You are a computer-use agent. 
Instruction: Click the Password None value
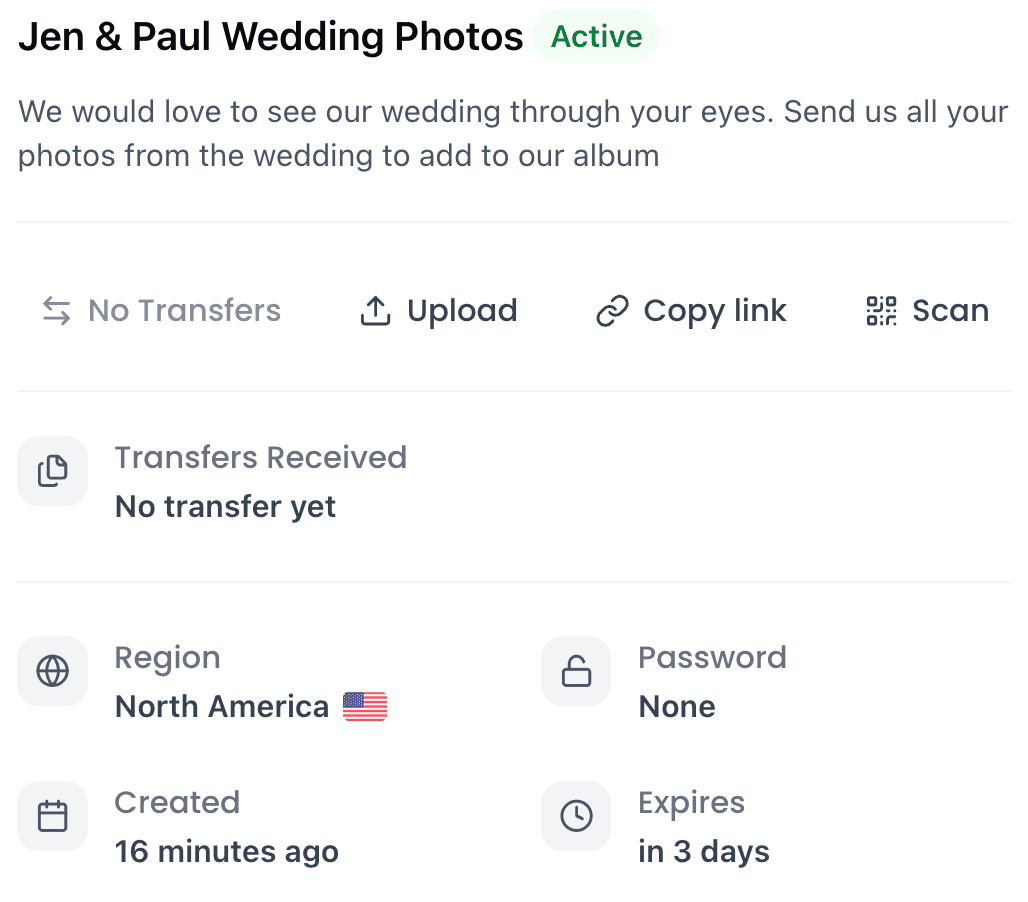[677, 706]
